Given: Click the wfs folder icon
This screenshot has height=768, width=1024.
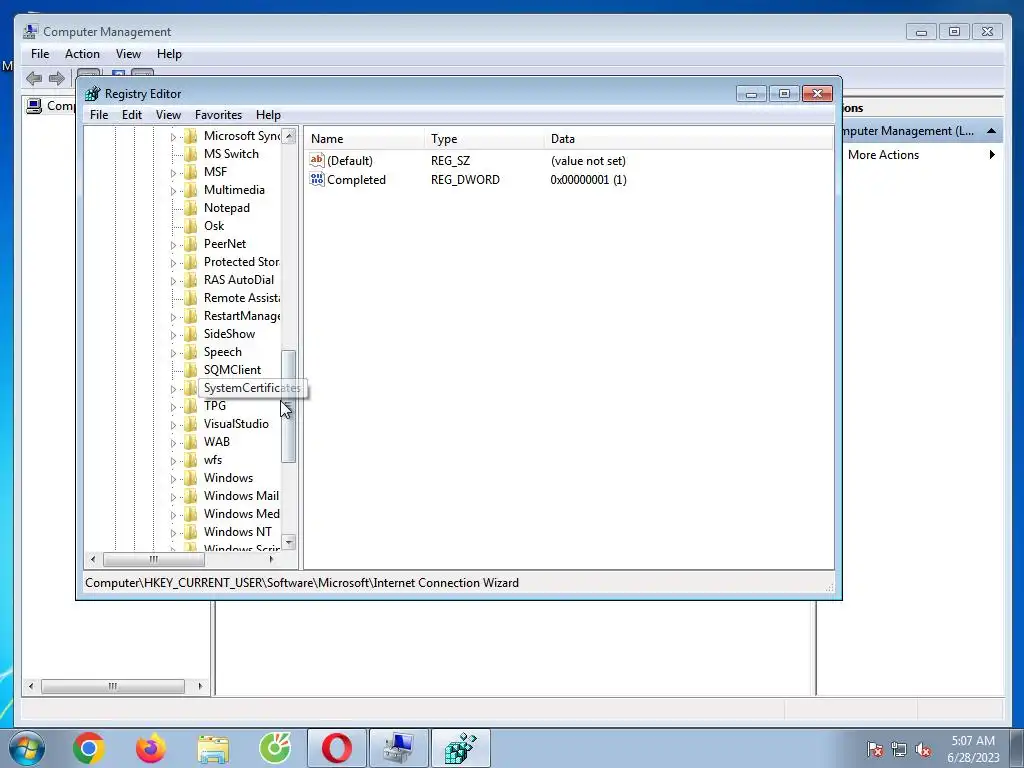Looking at the screenshot, I should [191, 460].
